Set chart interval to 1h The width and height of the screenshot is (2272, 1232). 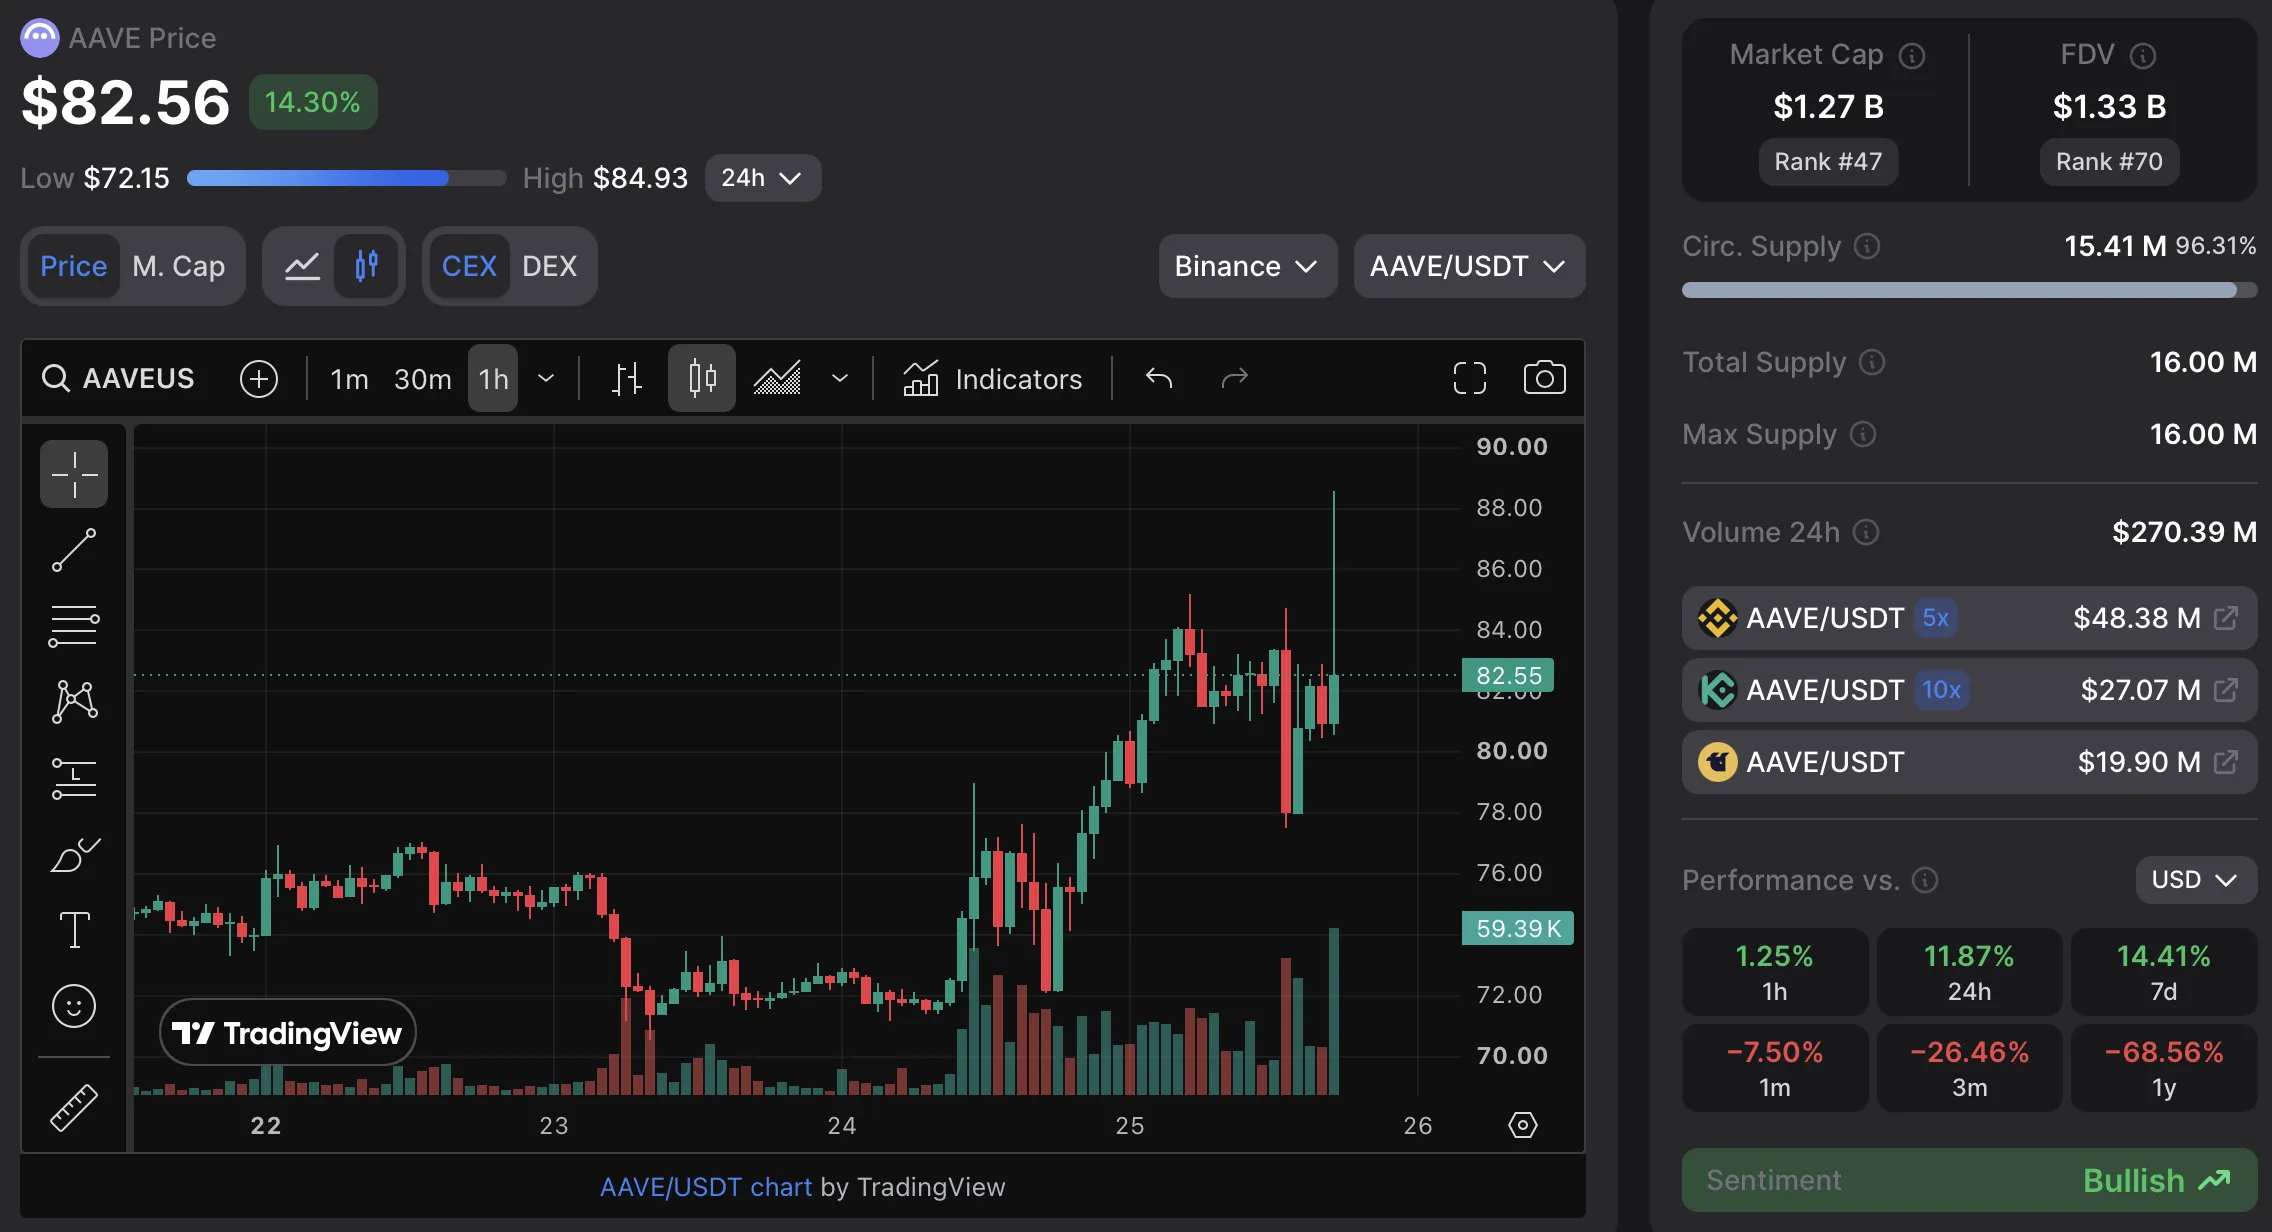(x=493, y=379)
